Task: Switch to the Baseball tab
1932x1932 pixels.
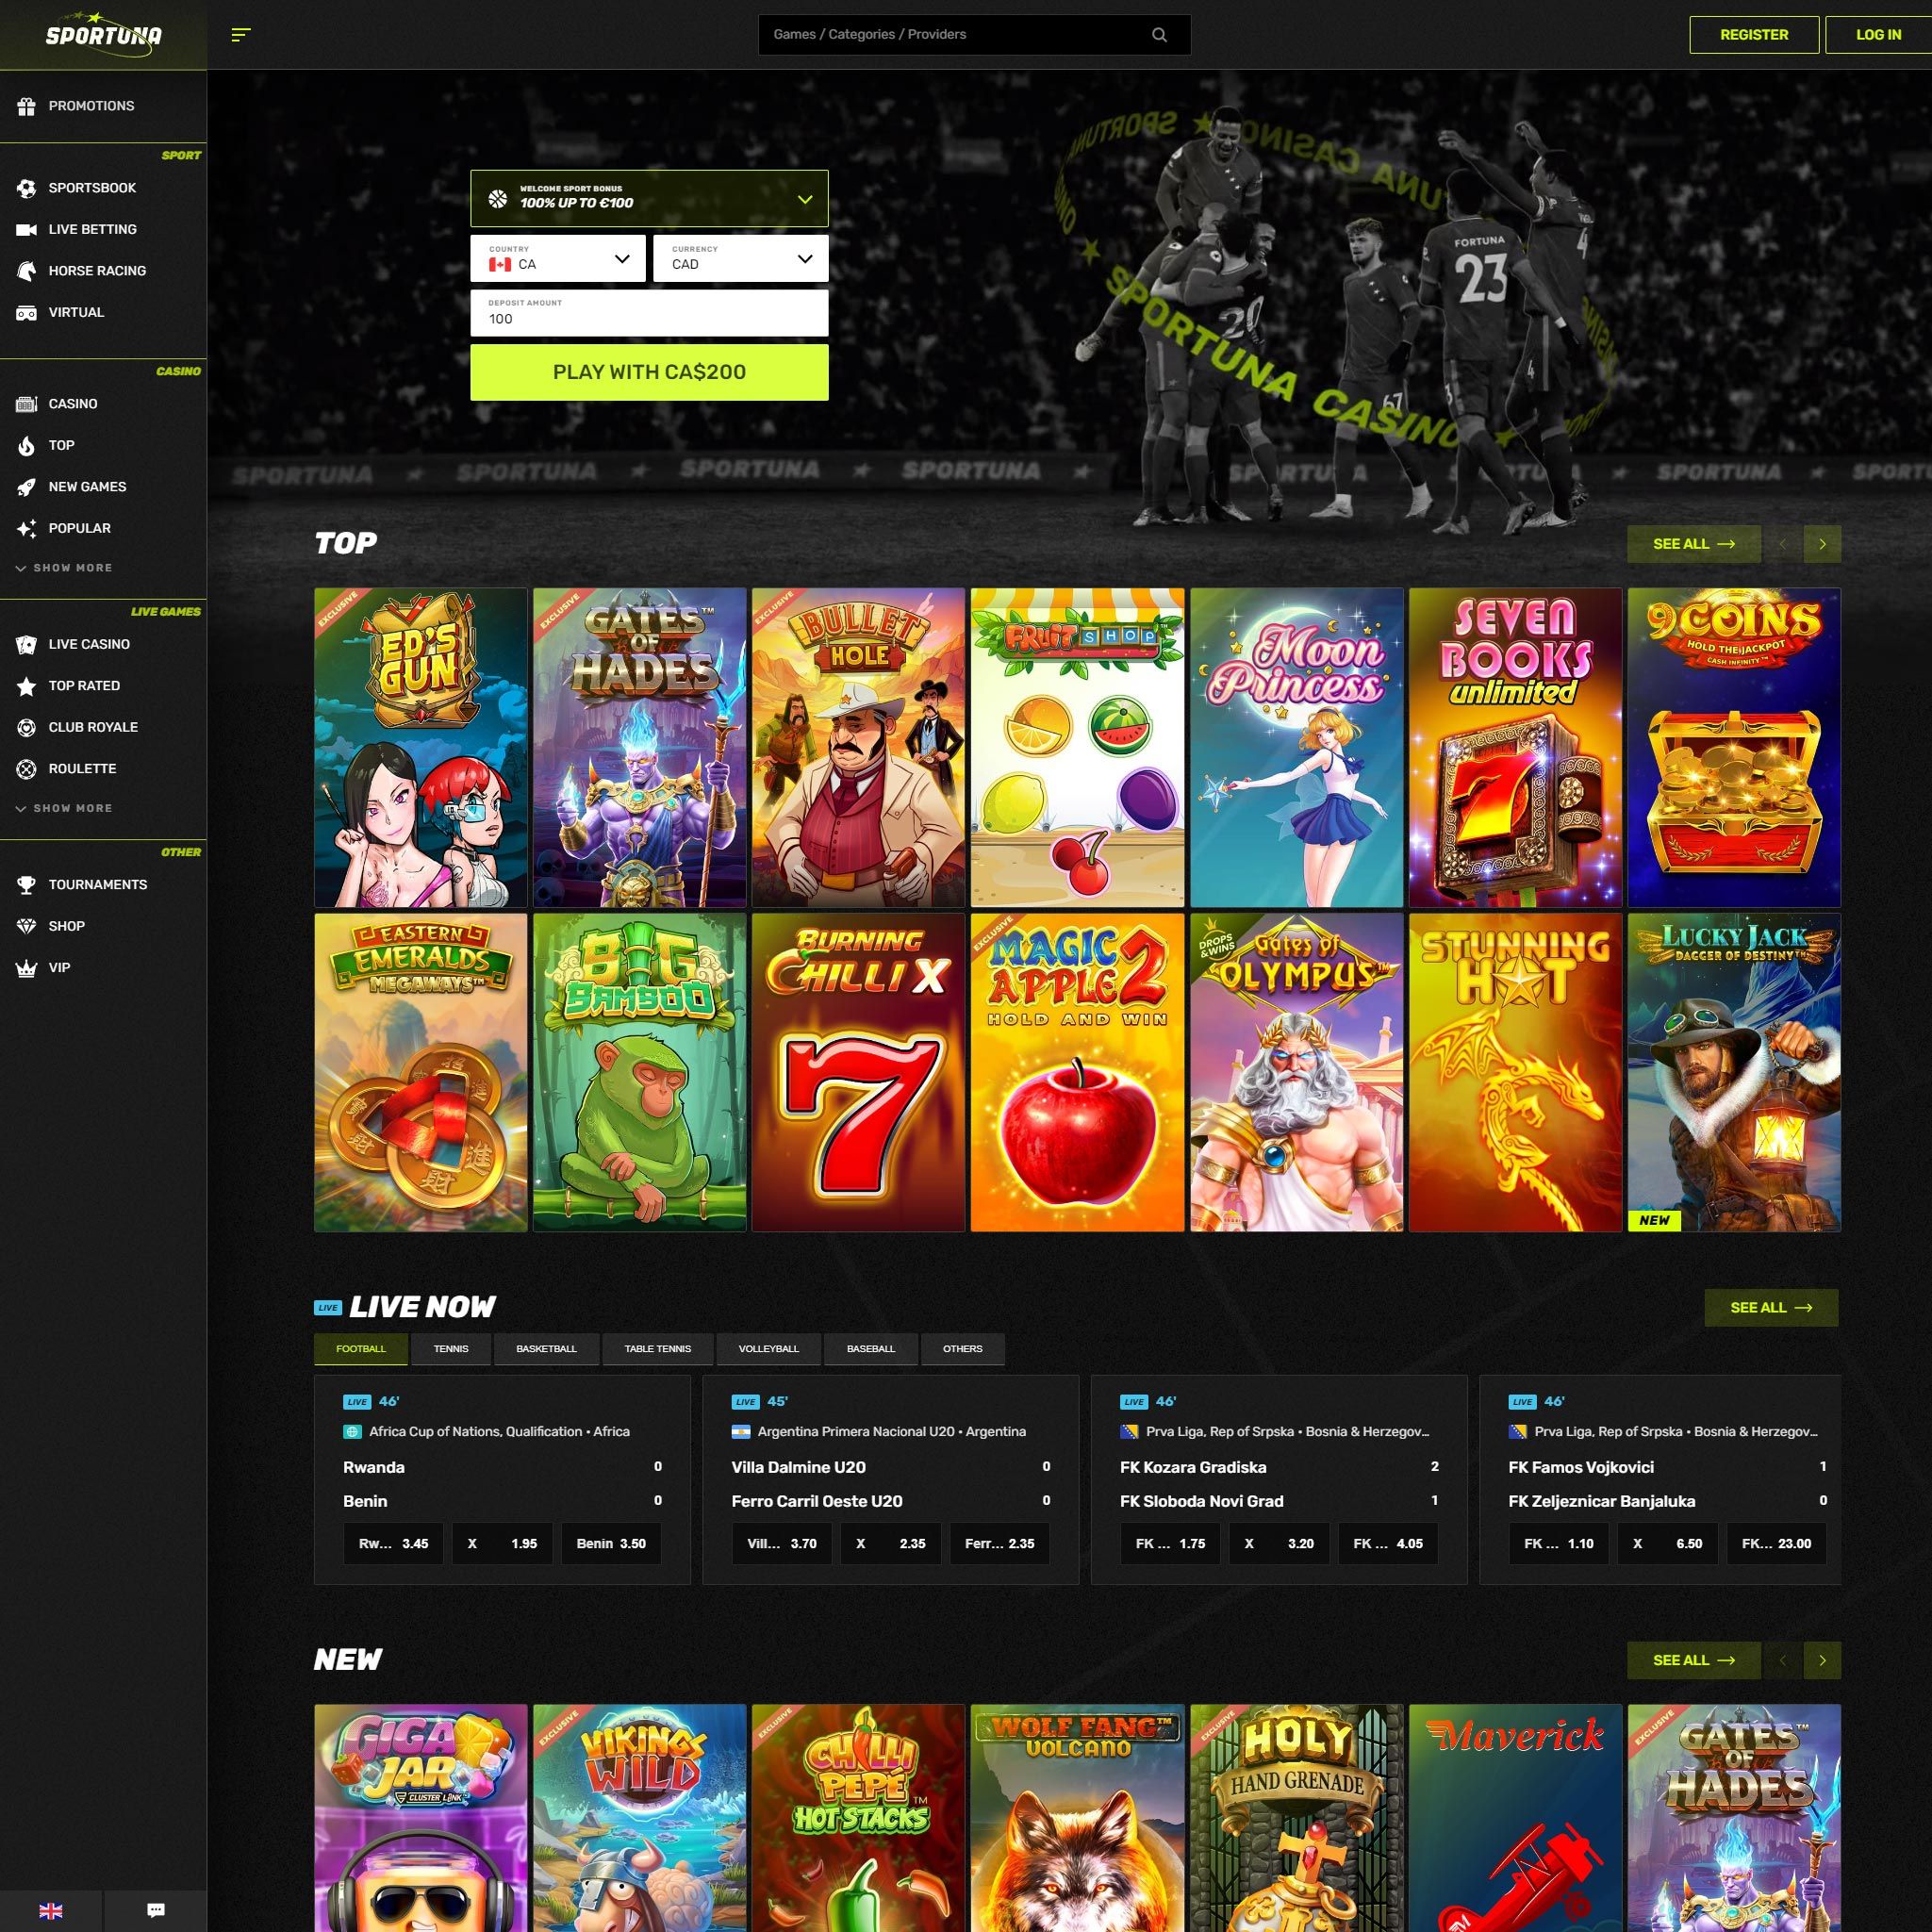Action: tap(871, 1349)
